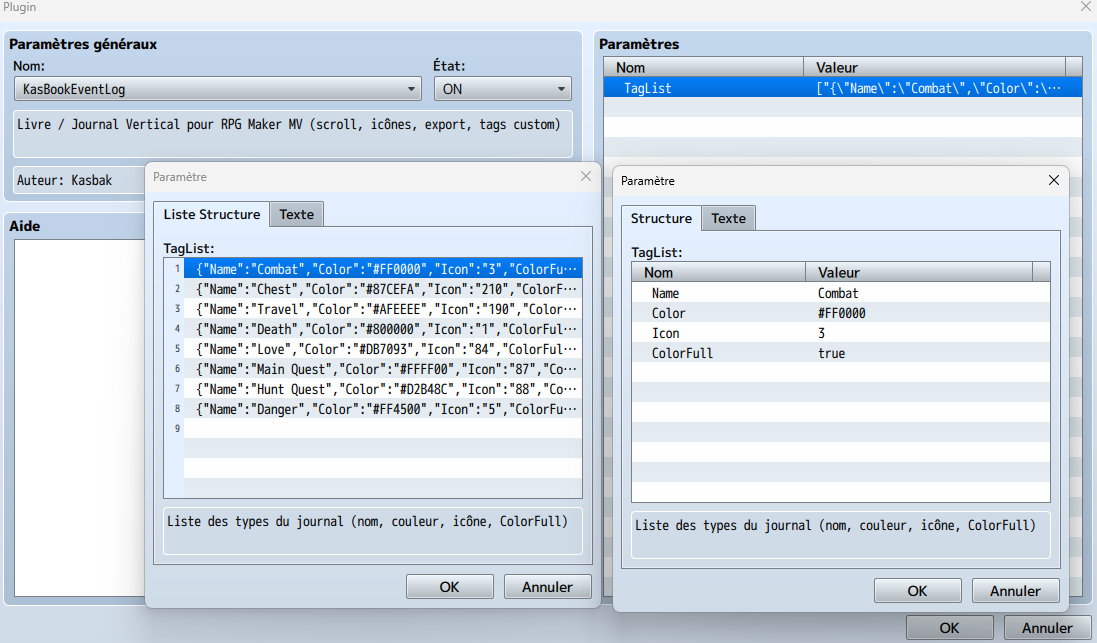Open the Nom plugin dropdown KasBookEventLog

[x=218, y=89]
